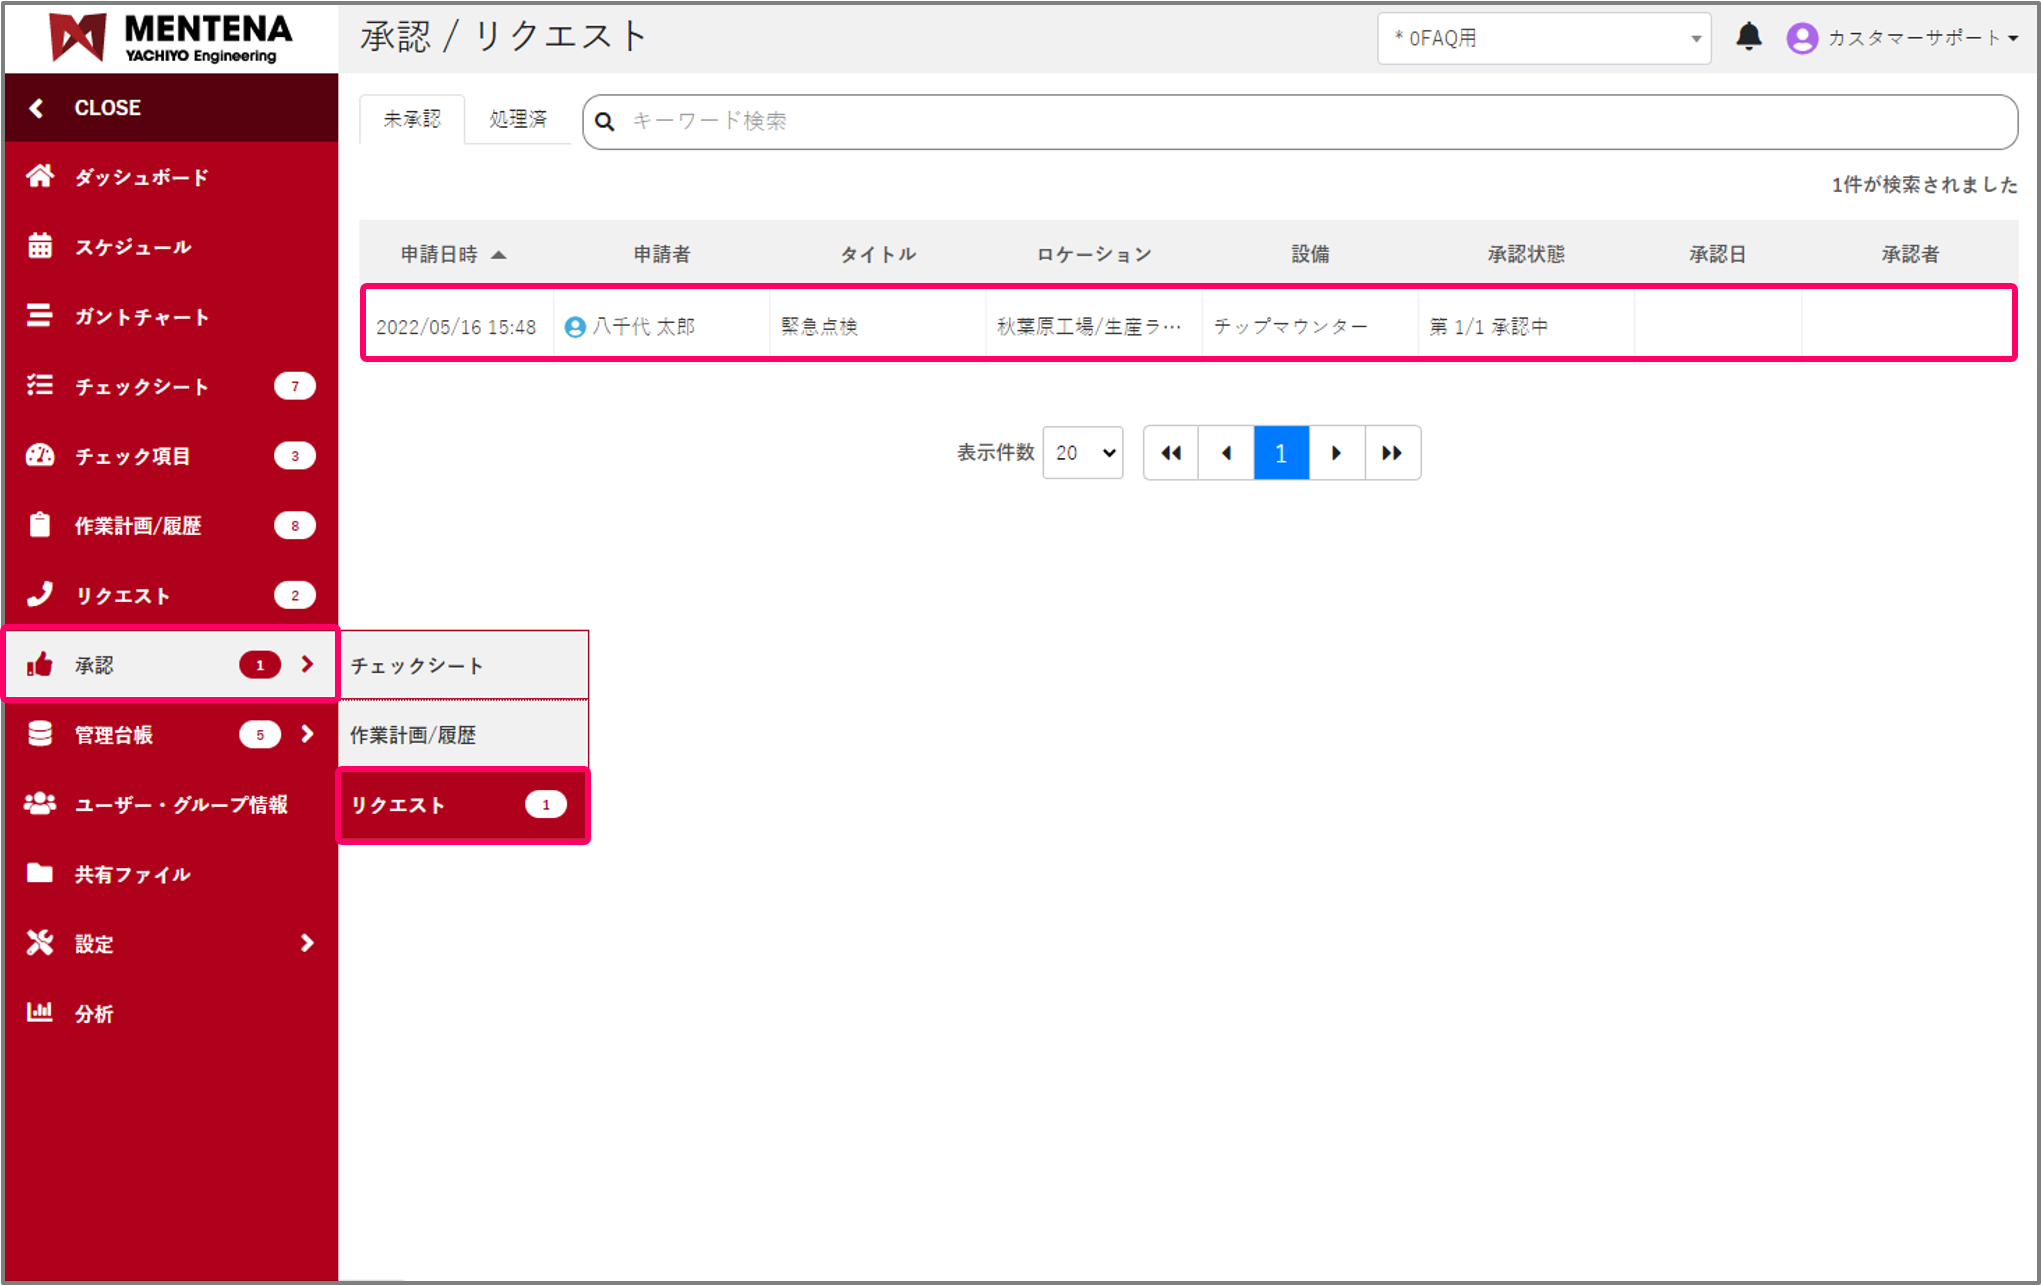Open チェック項目 gauge icon
The height and width of the screenshot is (1286, 2041).
click(40, 456)
